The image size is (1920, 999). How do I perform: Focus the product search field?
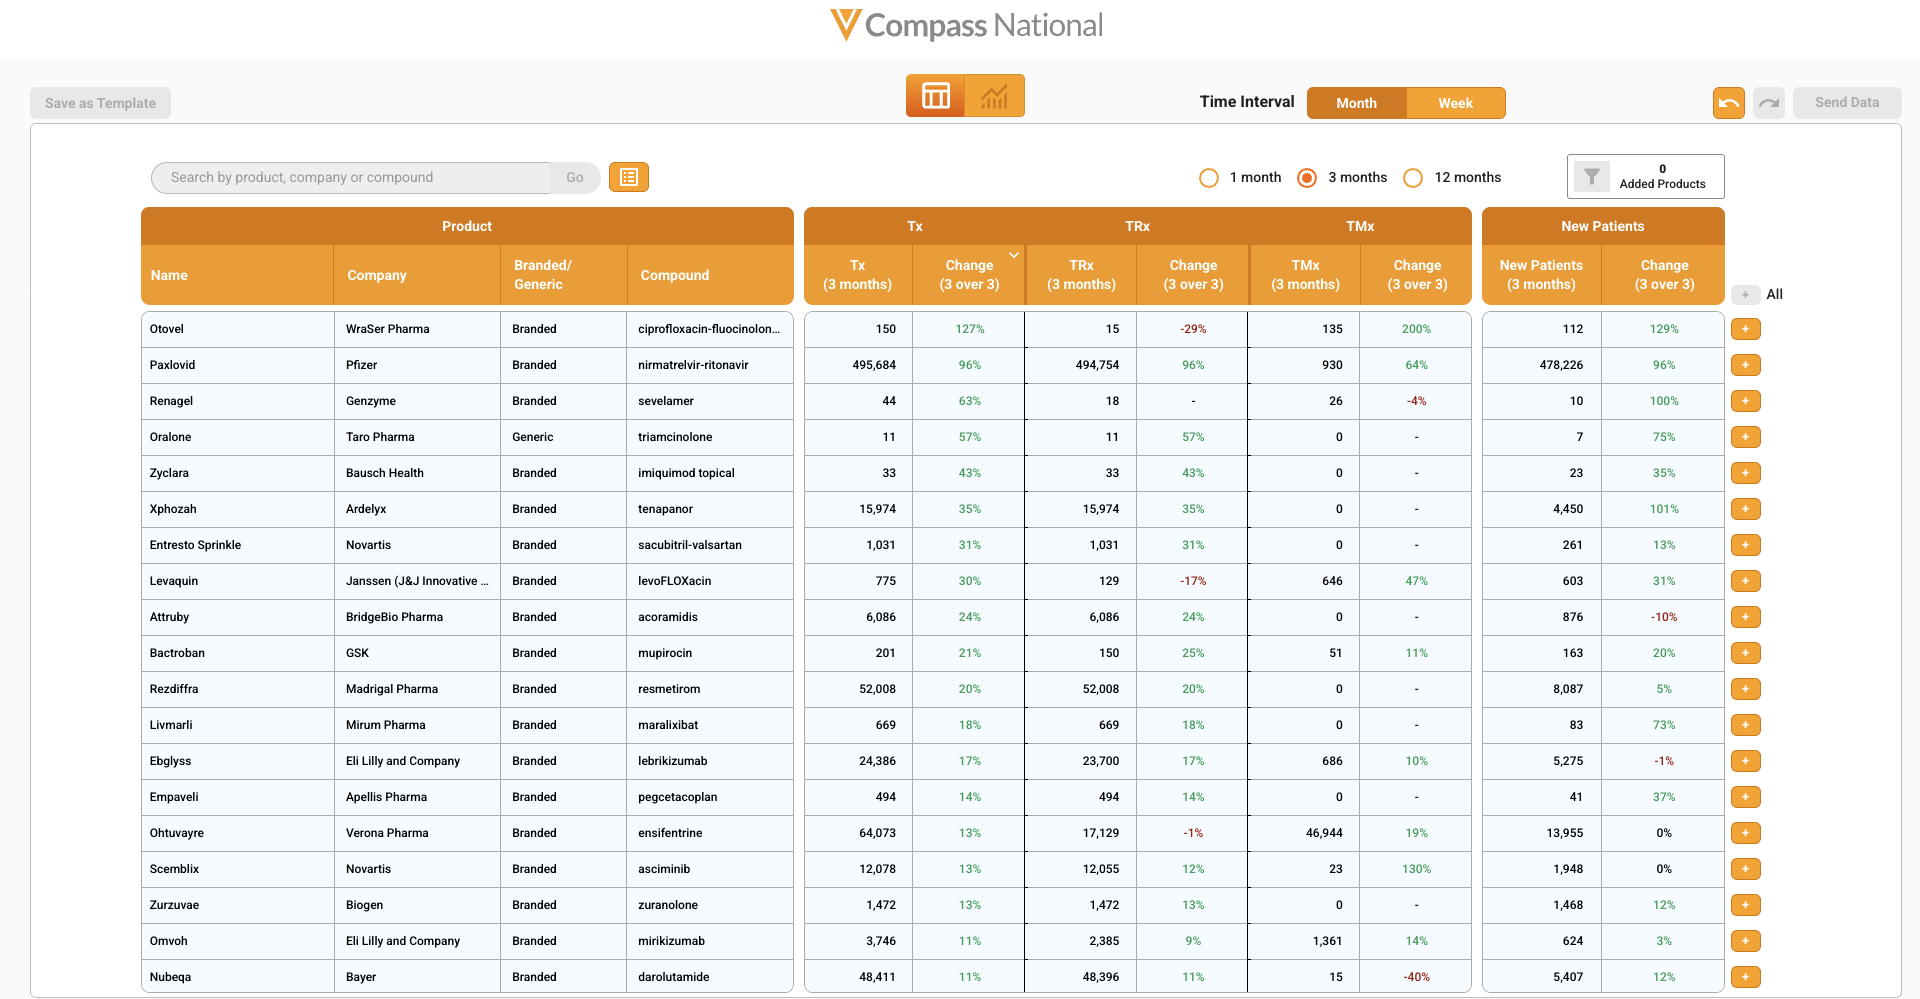coord(350,177)
